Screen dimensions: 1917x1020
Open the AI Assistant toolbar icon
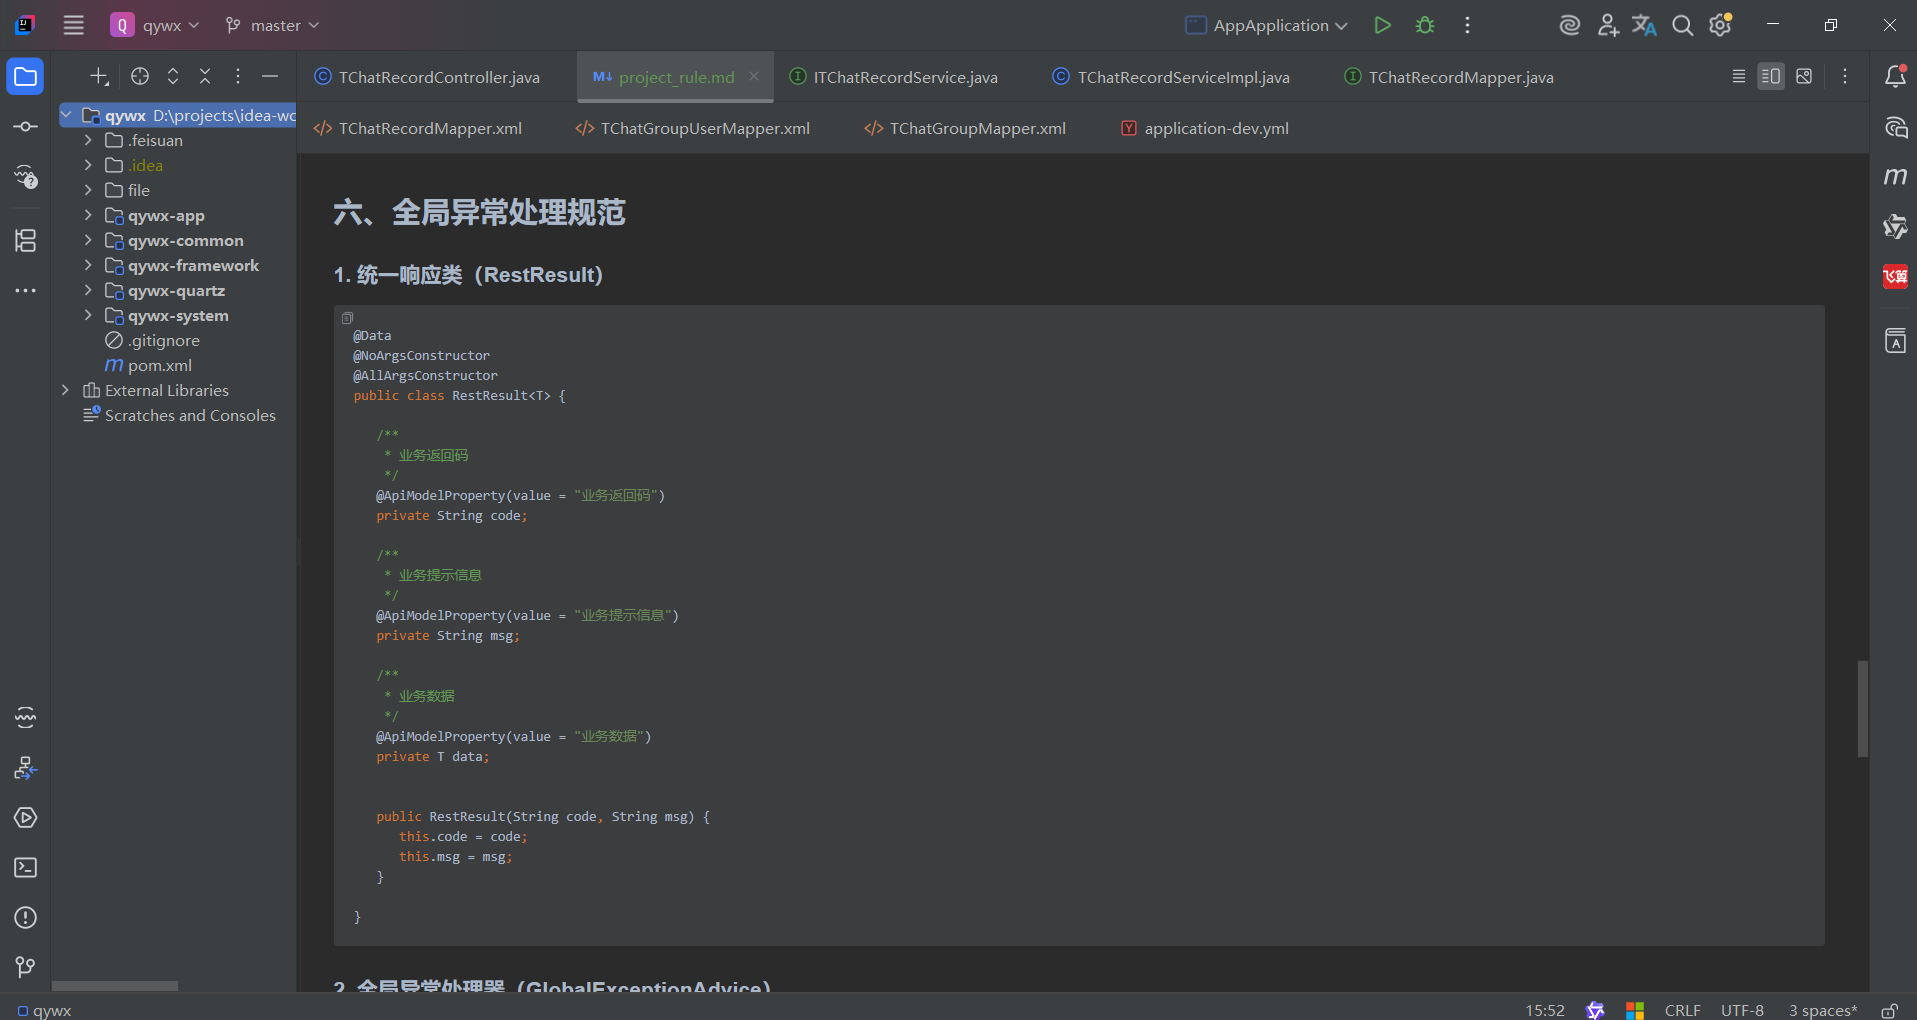tap(1568, 25)
